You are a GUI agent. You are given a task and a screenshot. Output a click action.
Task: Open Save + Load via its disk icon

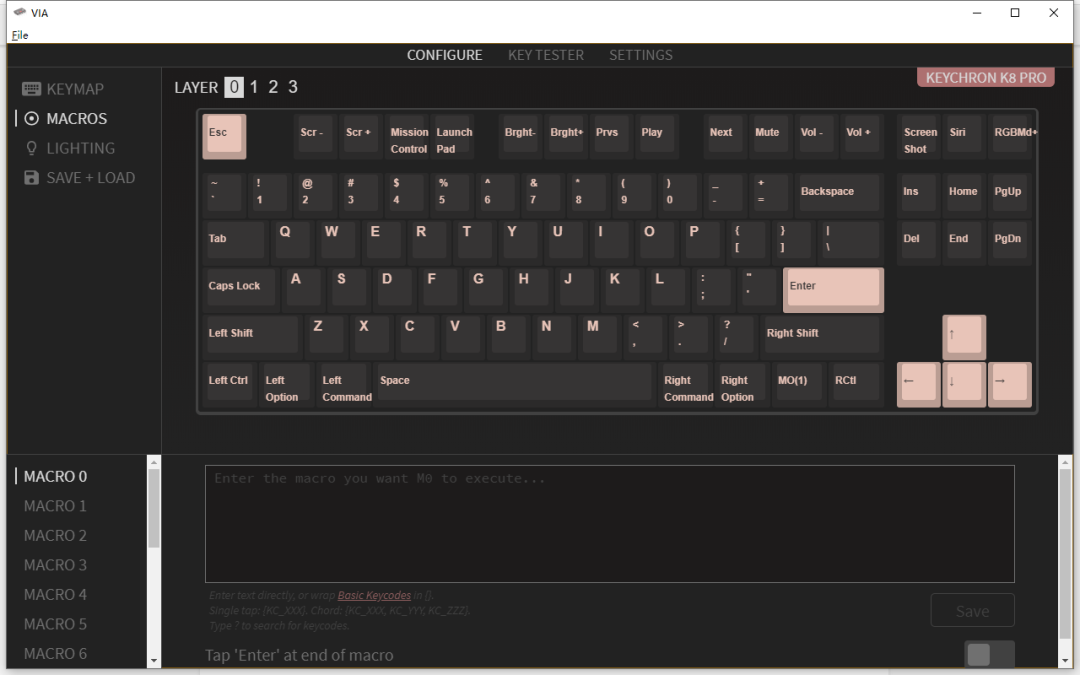[31, 178]
